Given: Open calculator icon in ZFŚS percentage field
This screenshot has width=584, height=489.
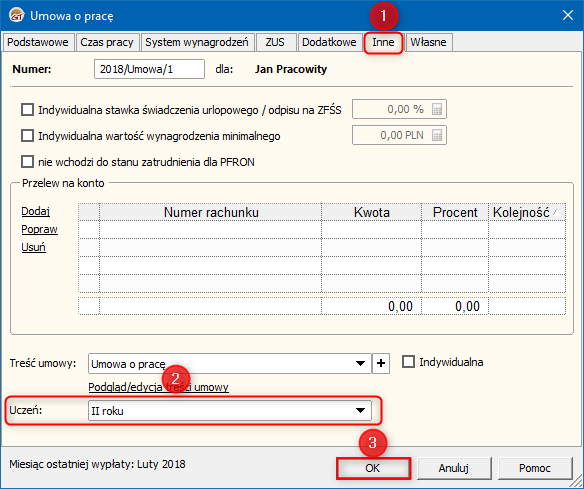Looking at the screenshot, I should click(437, 109).
